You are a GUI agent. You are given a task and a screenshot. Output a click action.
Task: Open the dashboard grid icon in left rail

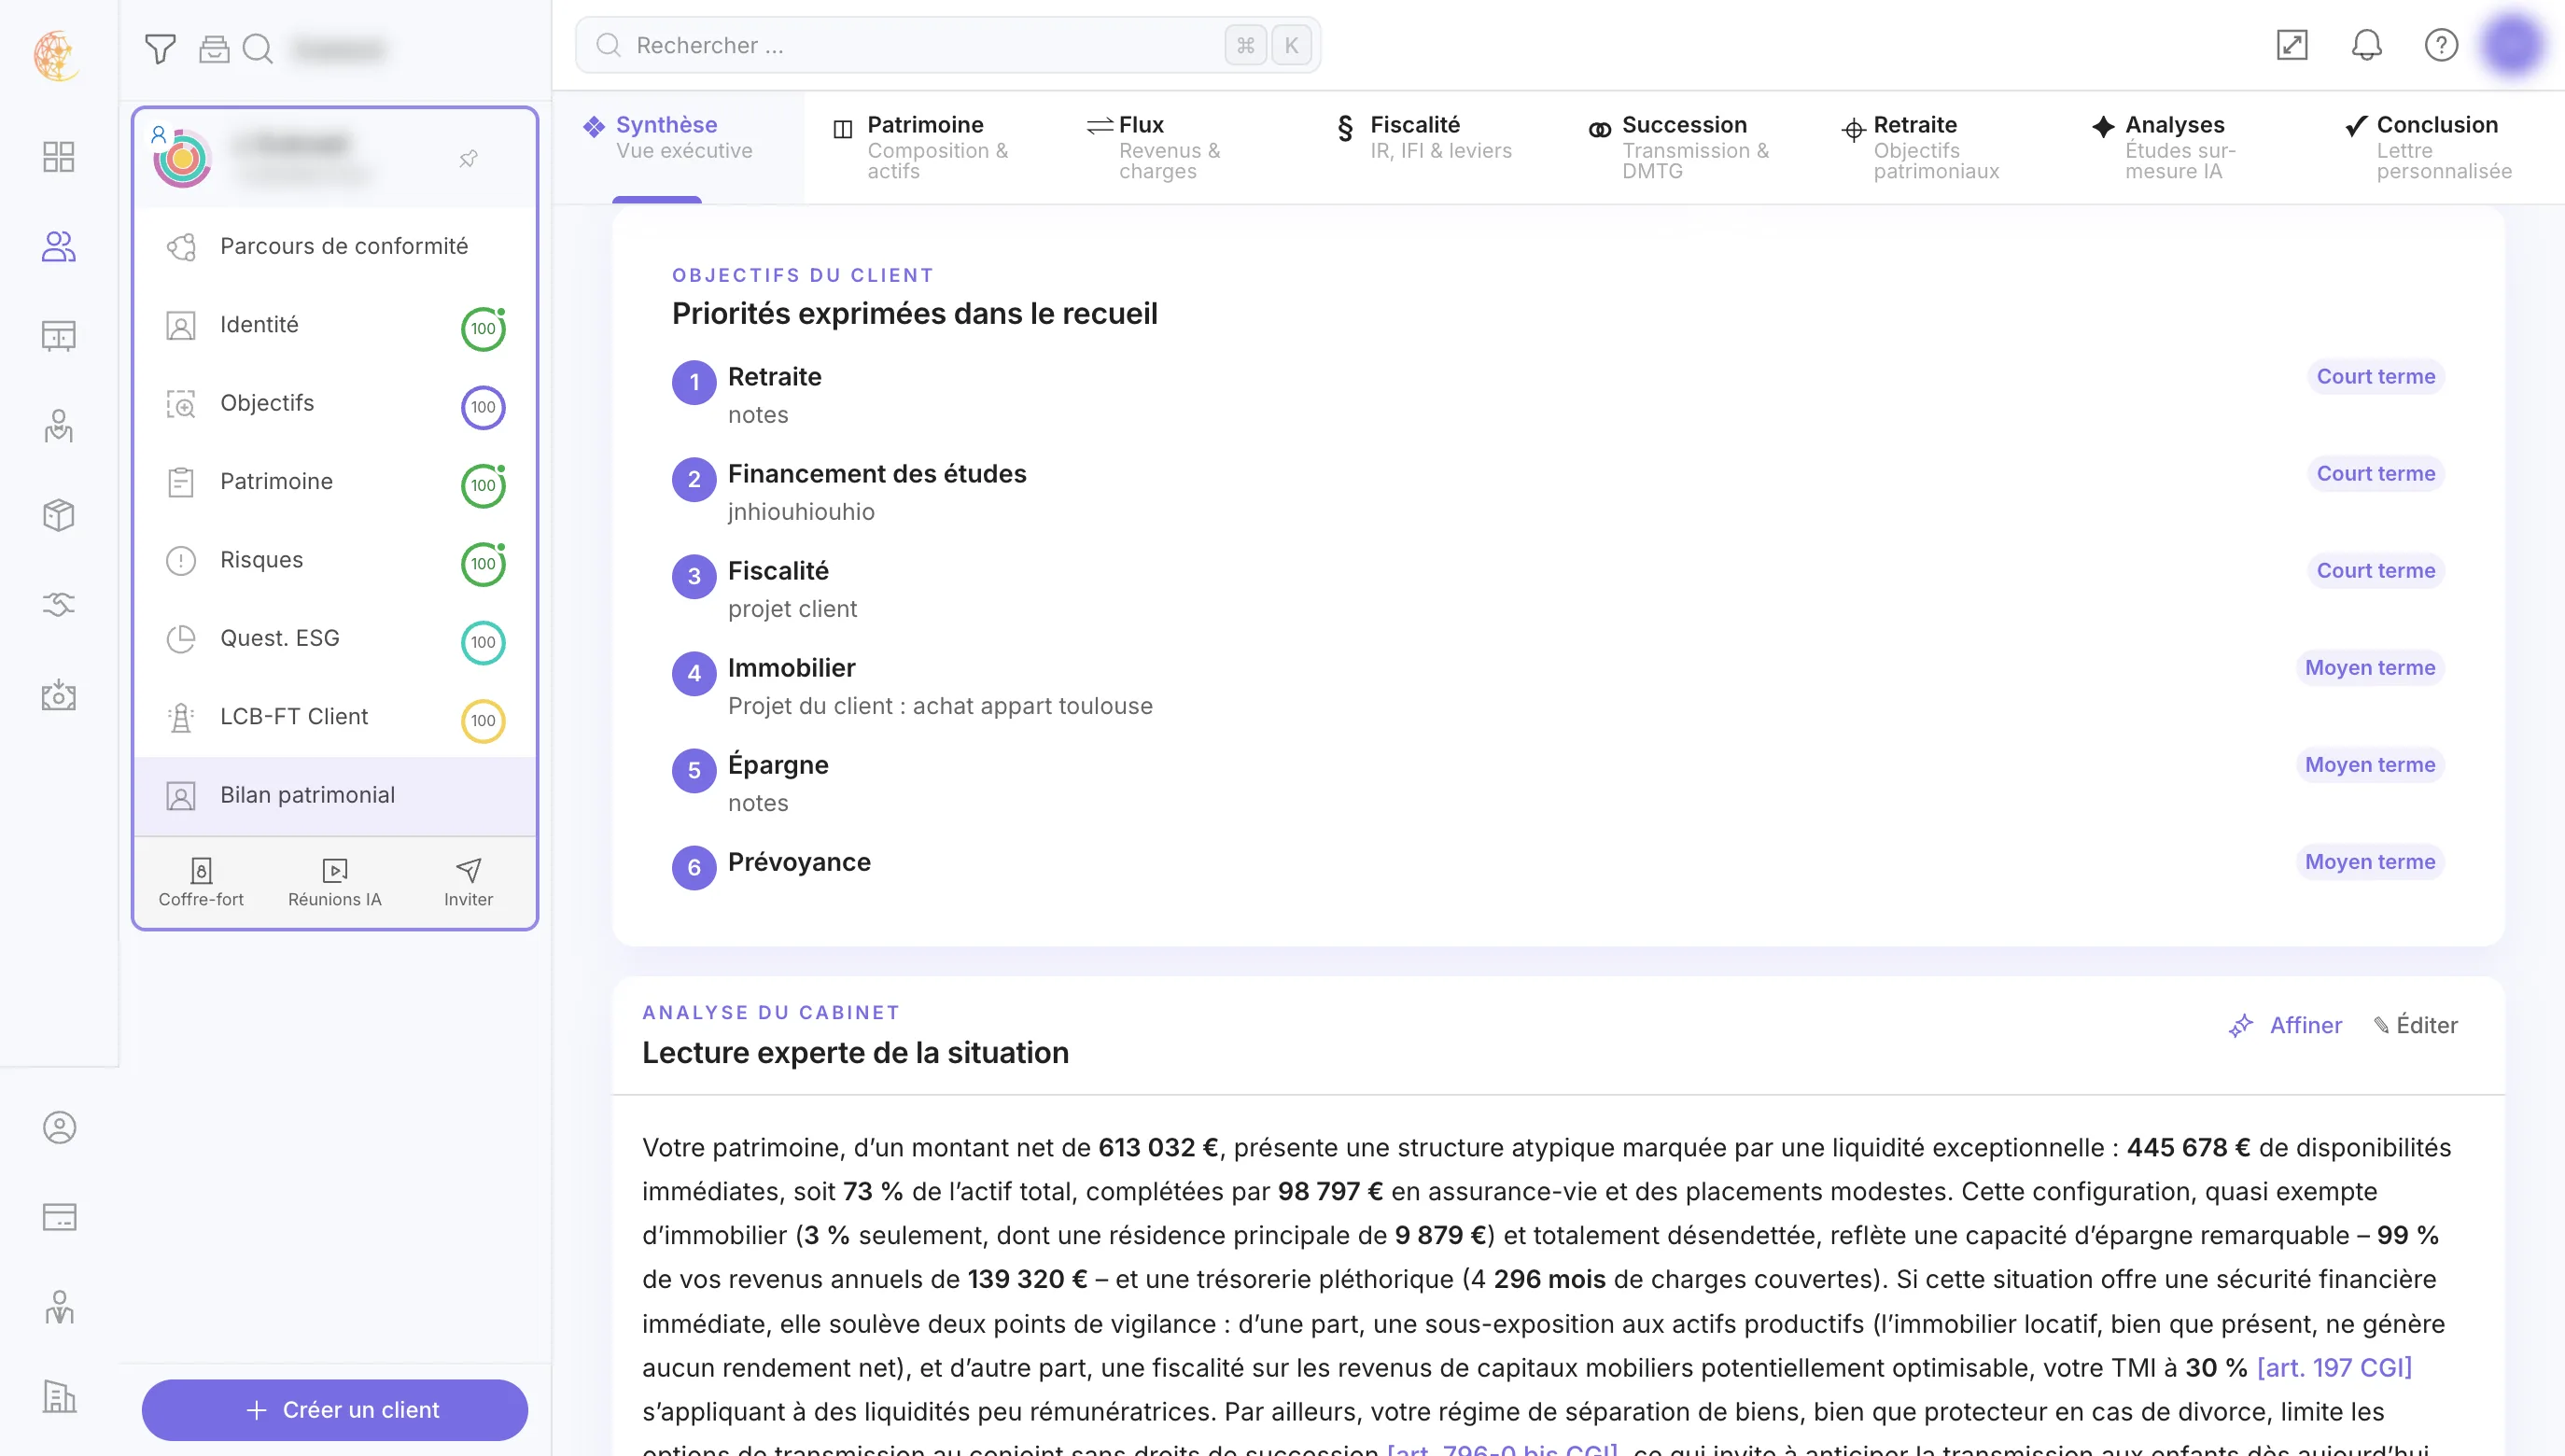(59, 157)
